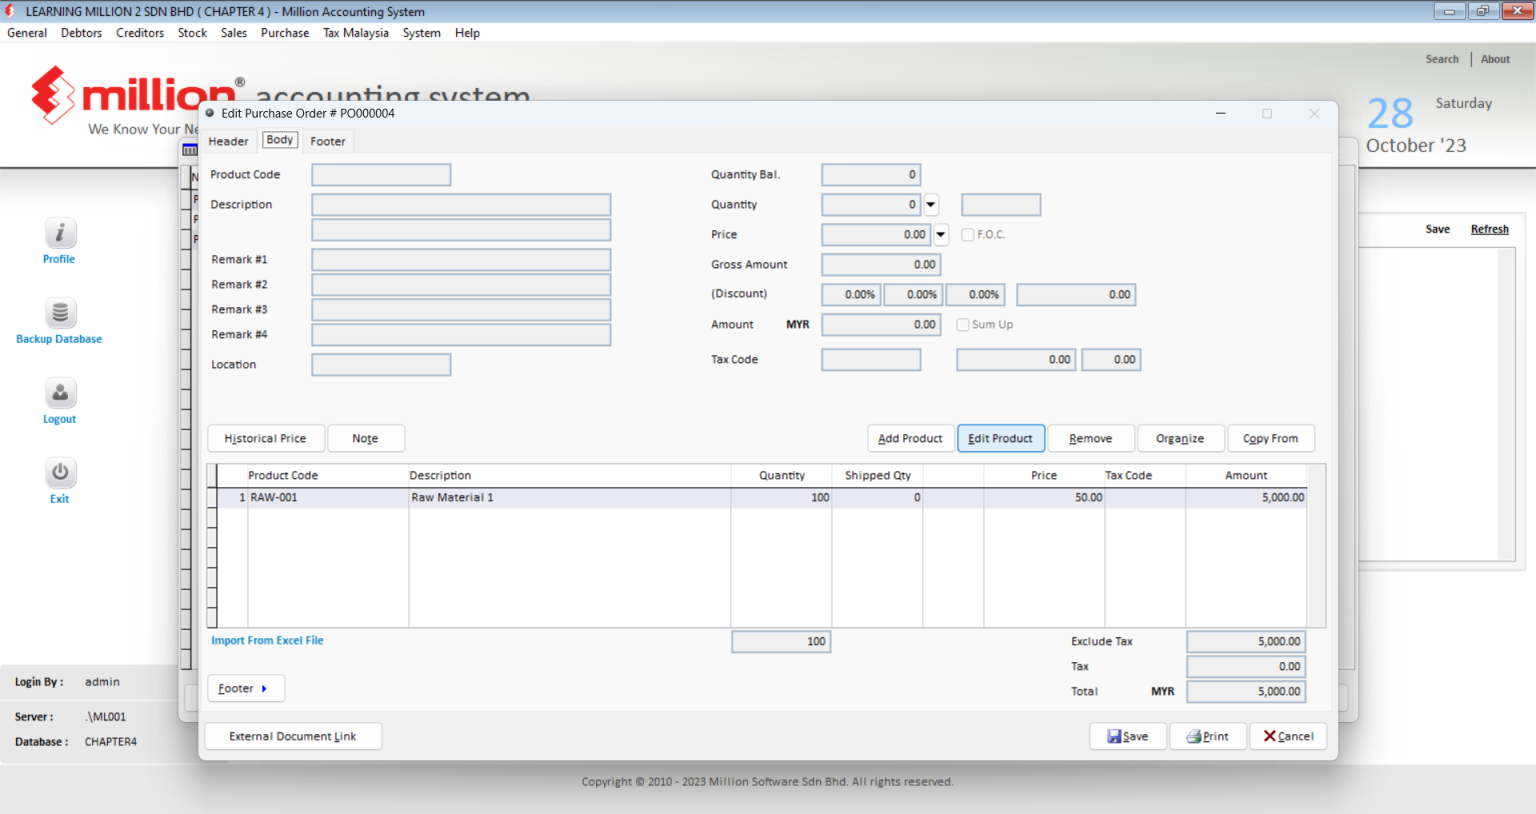Click the Note button
The height and width of the screenshot is (814, 1536).
click(366, 438)
